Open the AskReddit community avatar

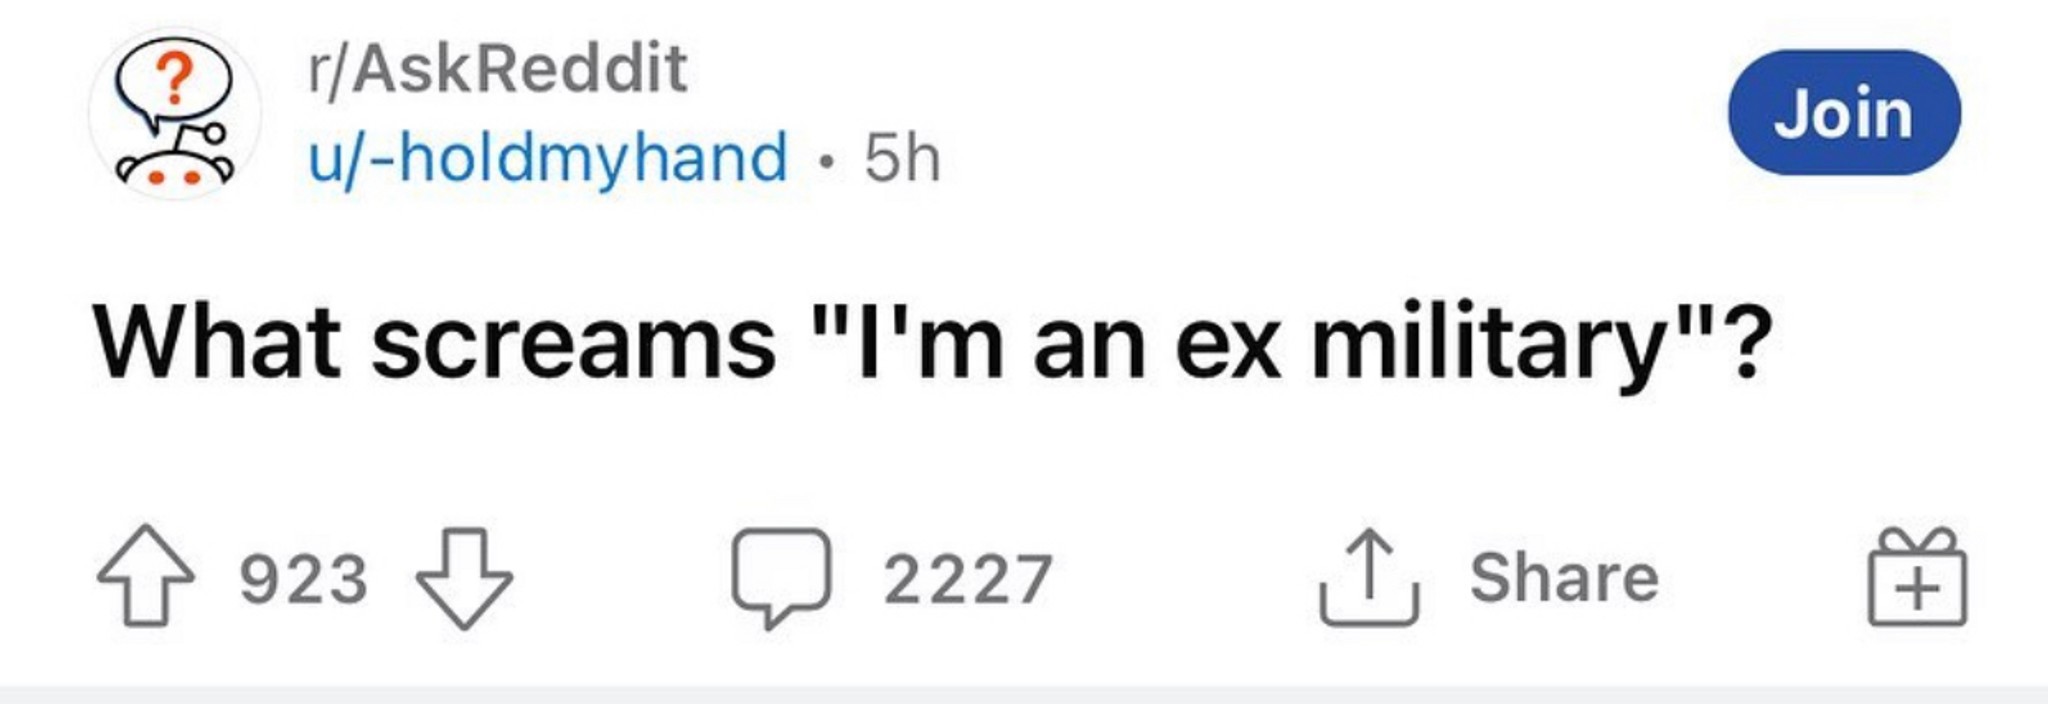pos(175,113)
